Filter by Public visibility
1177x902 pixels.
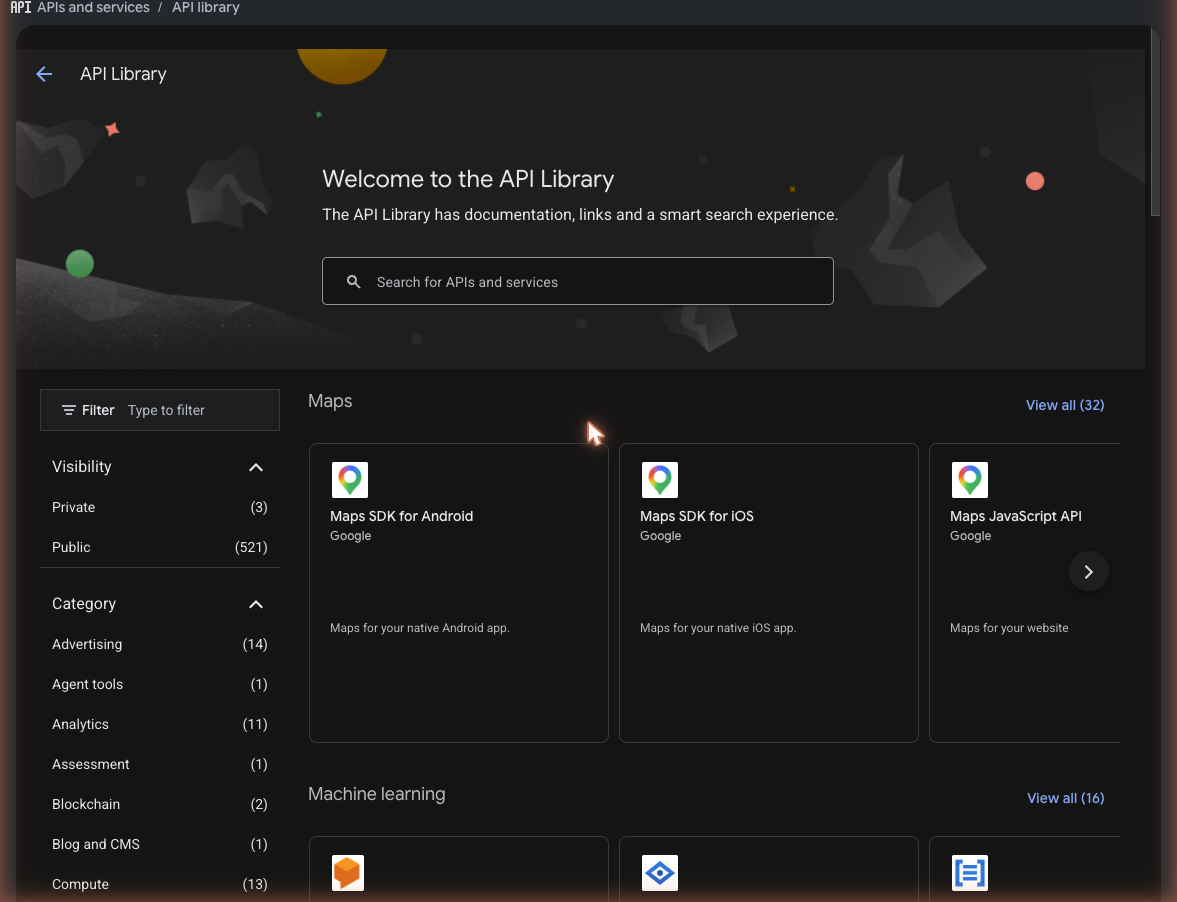click(x=160, y=547)
